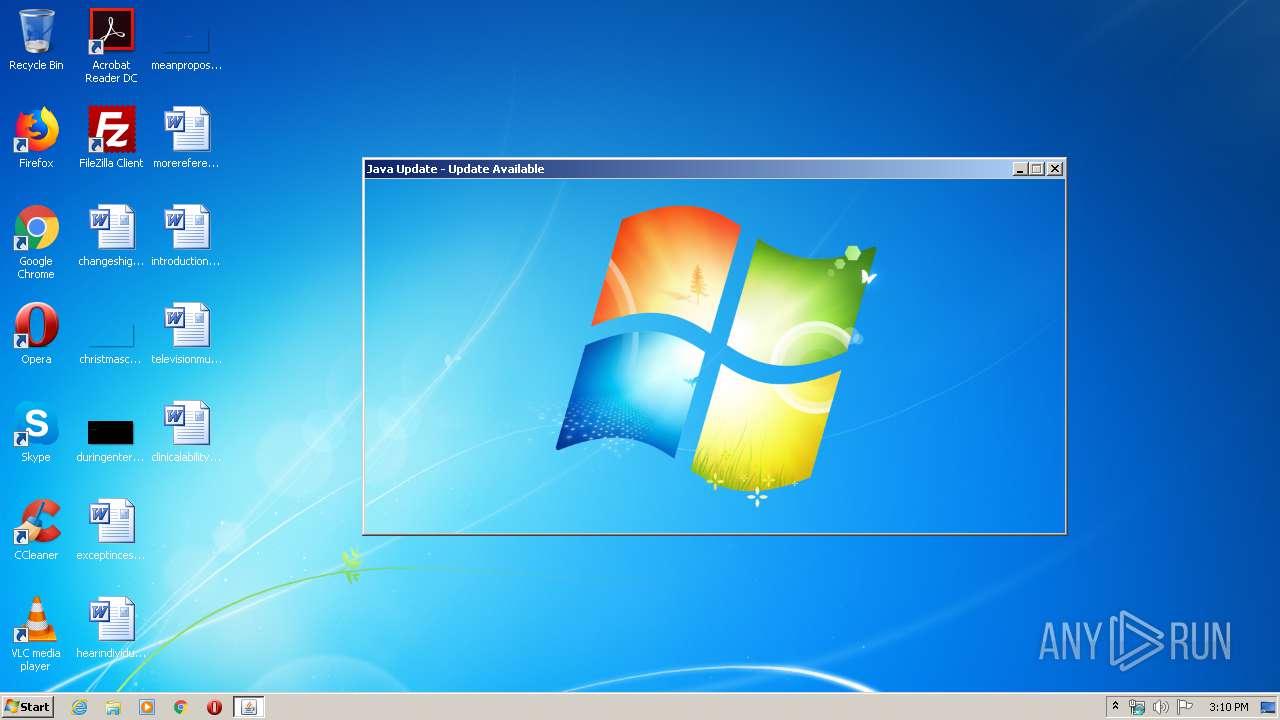Open the Start menu

pos(28,707)
